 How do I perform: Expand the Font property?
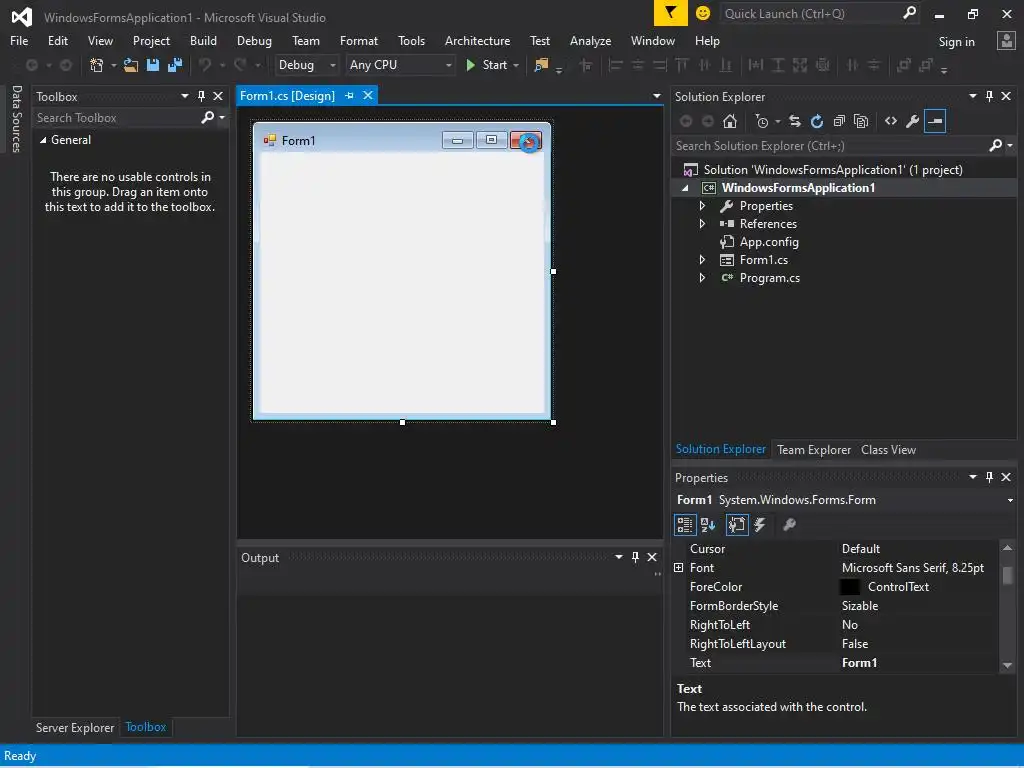679,568
